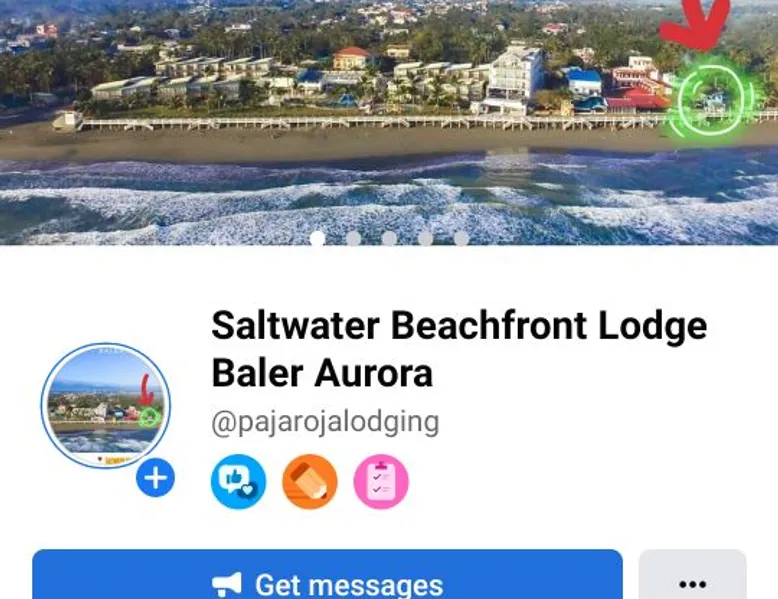
Task: Tap the Baler Aurora line of page name
Action: (323, 373)
